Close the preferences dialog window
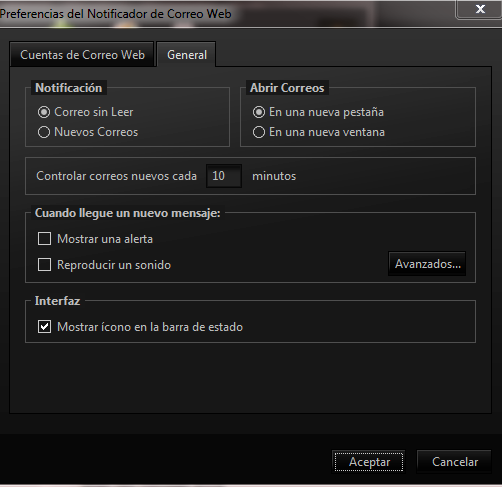 point(480,9)
